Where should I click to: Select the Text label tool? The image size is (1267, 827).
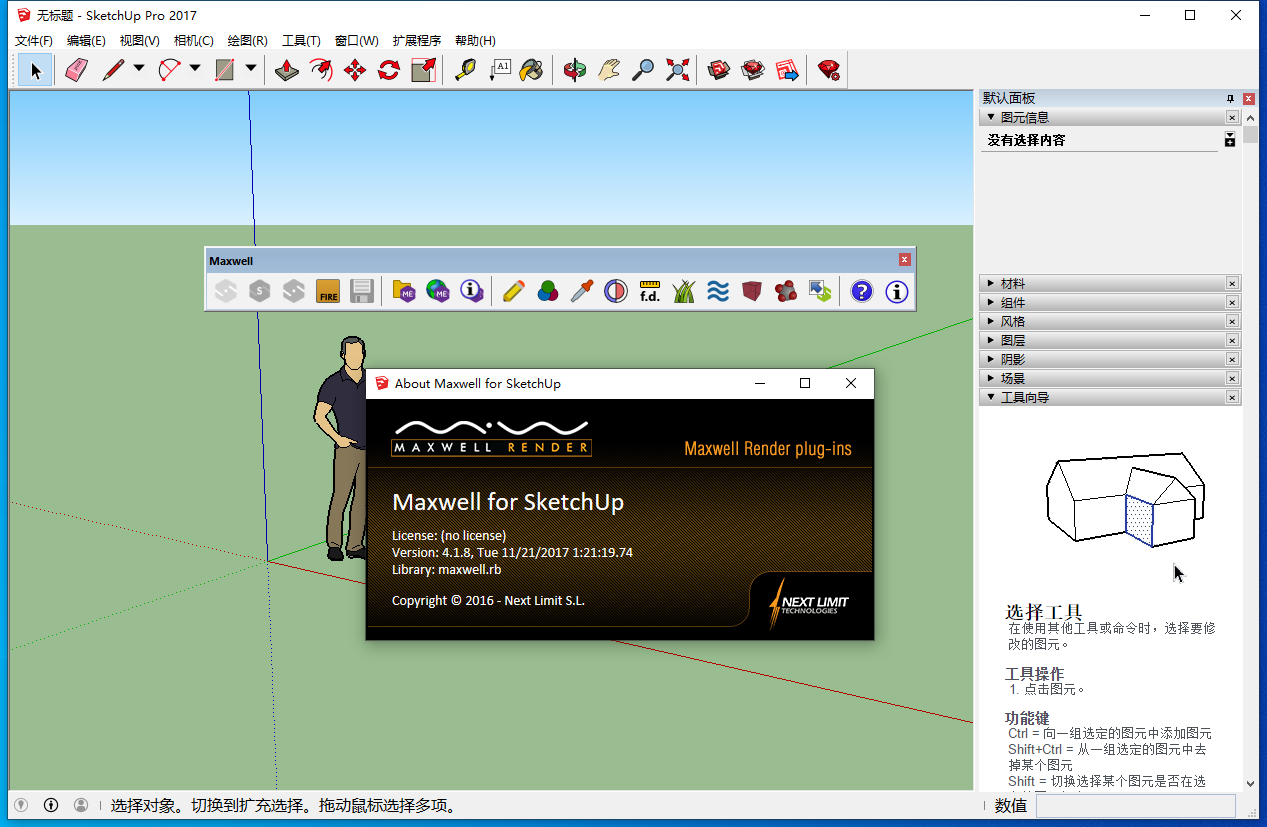pyautogui.click(x=499, y=70)
